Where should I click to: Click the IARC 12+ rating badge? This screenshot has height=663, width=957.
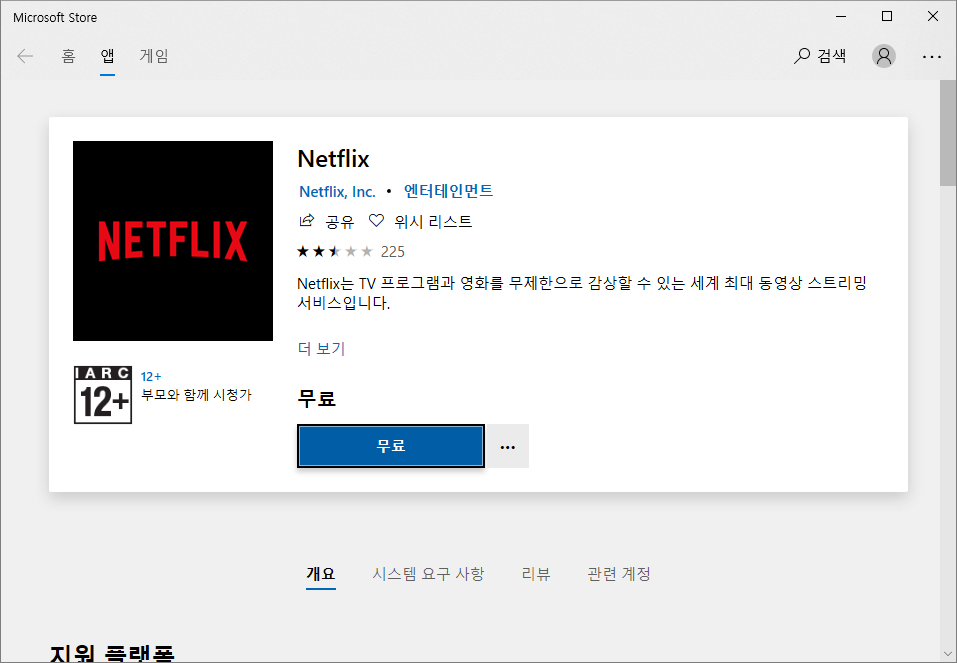[x=103, y=395]
